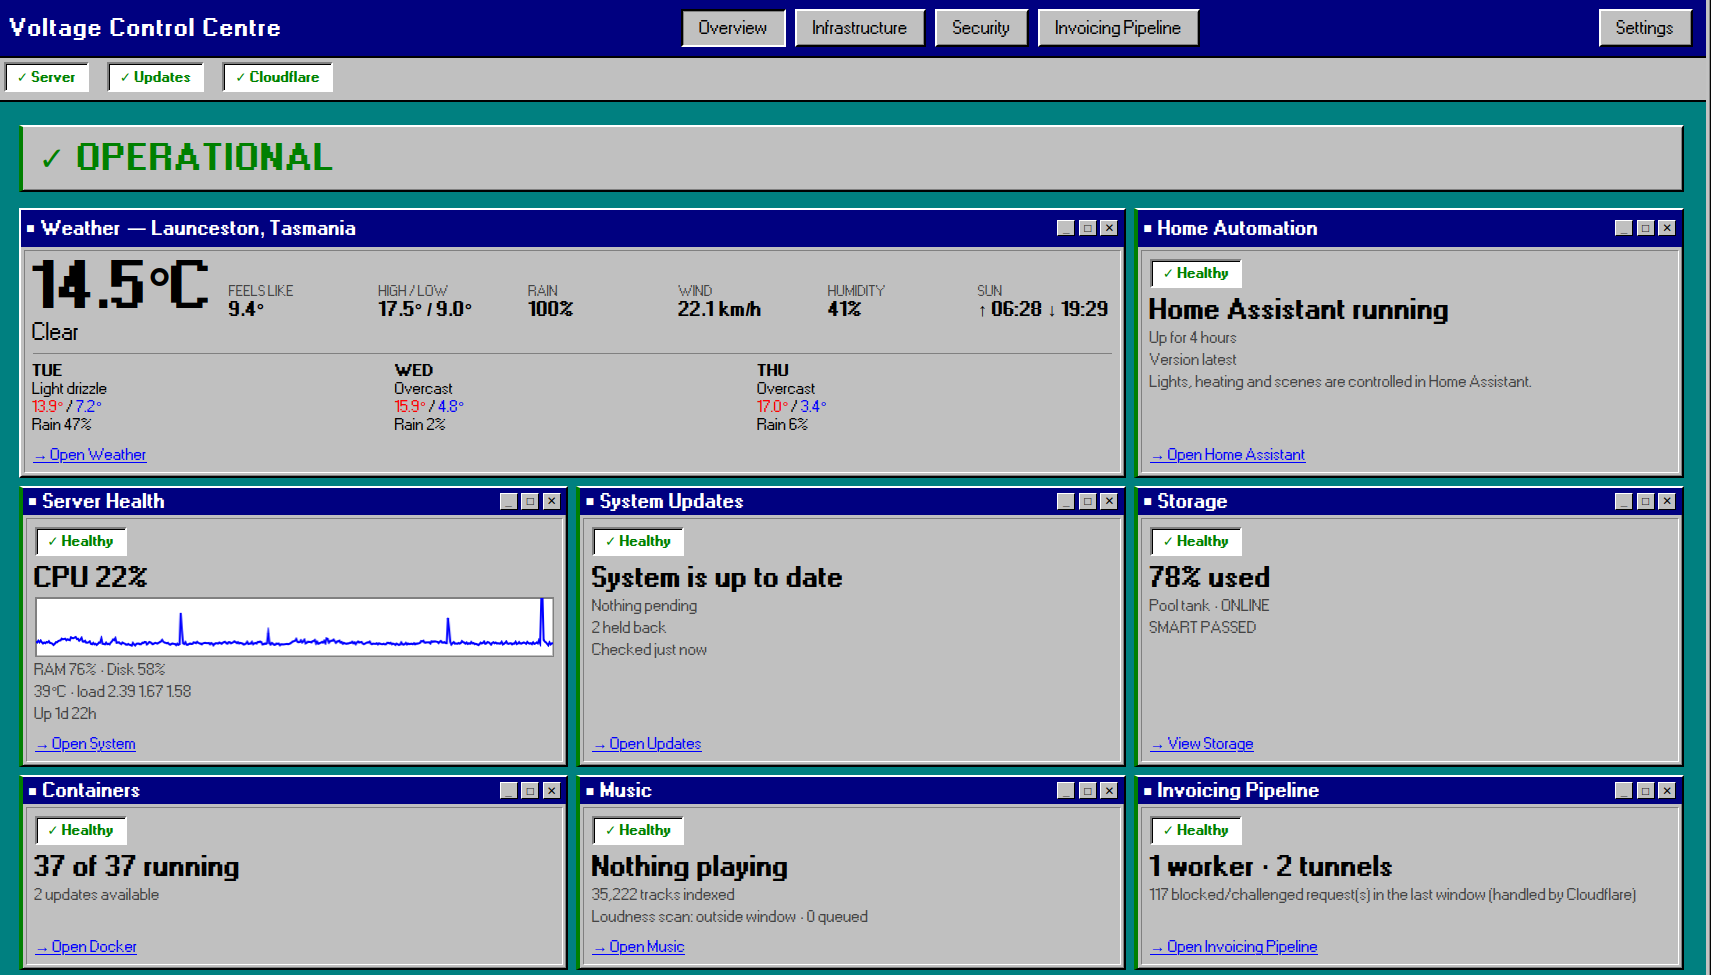Close the Music panel
This screenshot has height=975, width=1711.
point(1109,790)
